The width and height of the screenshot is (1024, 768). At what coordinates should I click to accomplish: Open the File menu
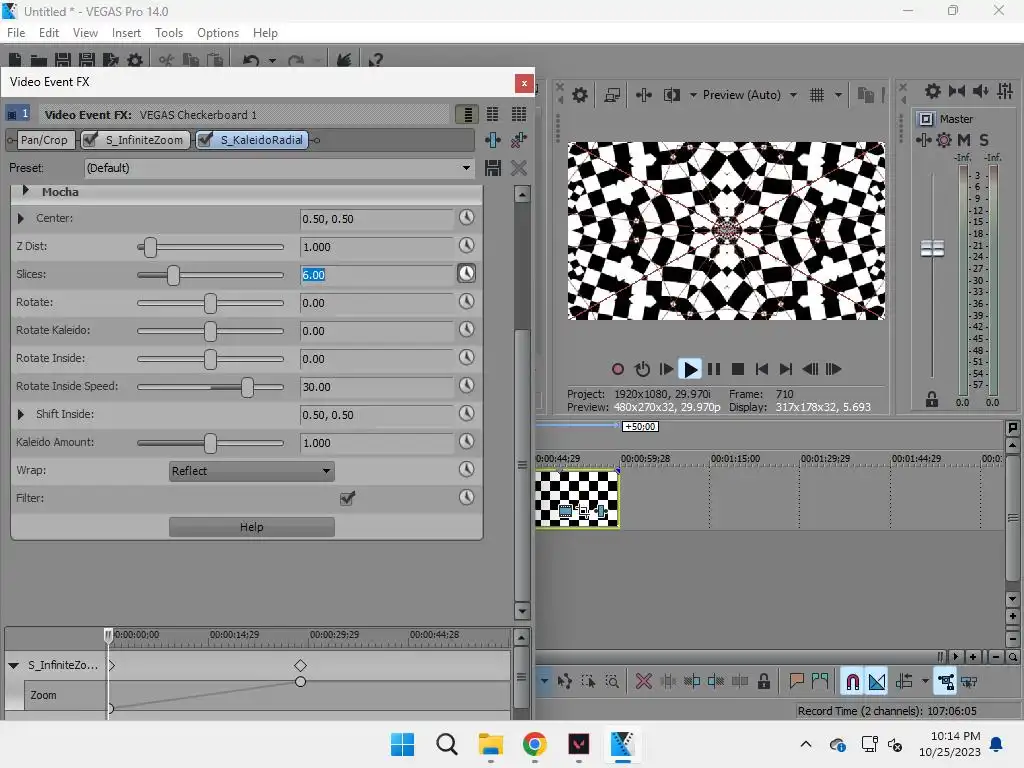pos(16,33)
